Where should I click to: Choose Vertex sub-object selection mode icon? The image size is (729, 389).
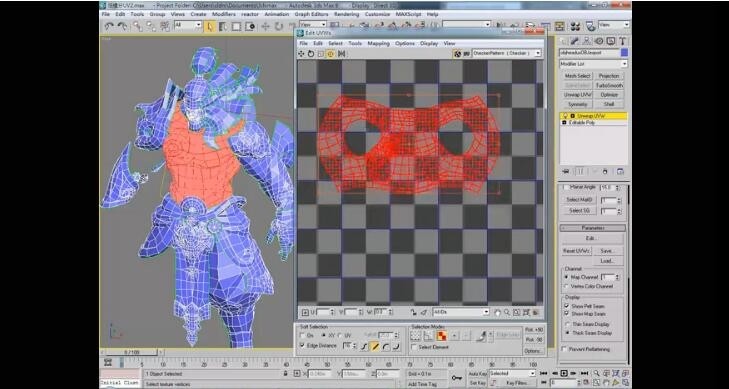(x=415, y=335)
